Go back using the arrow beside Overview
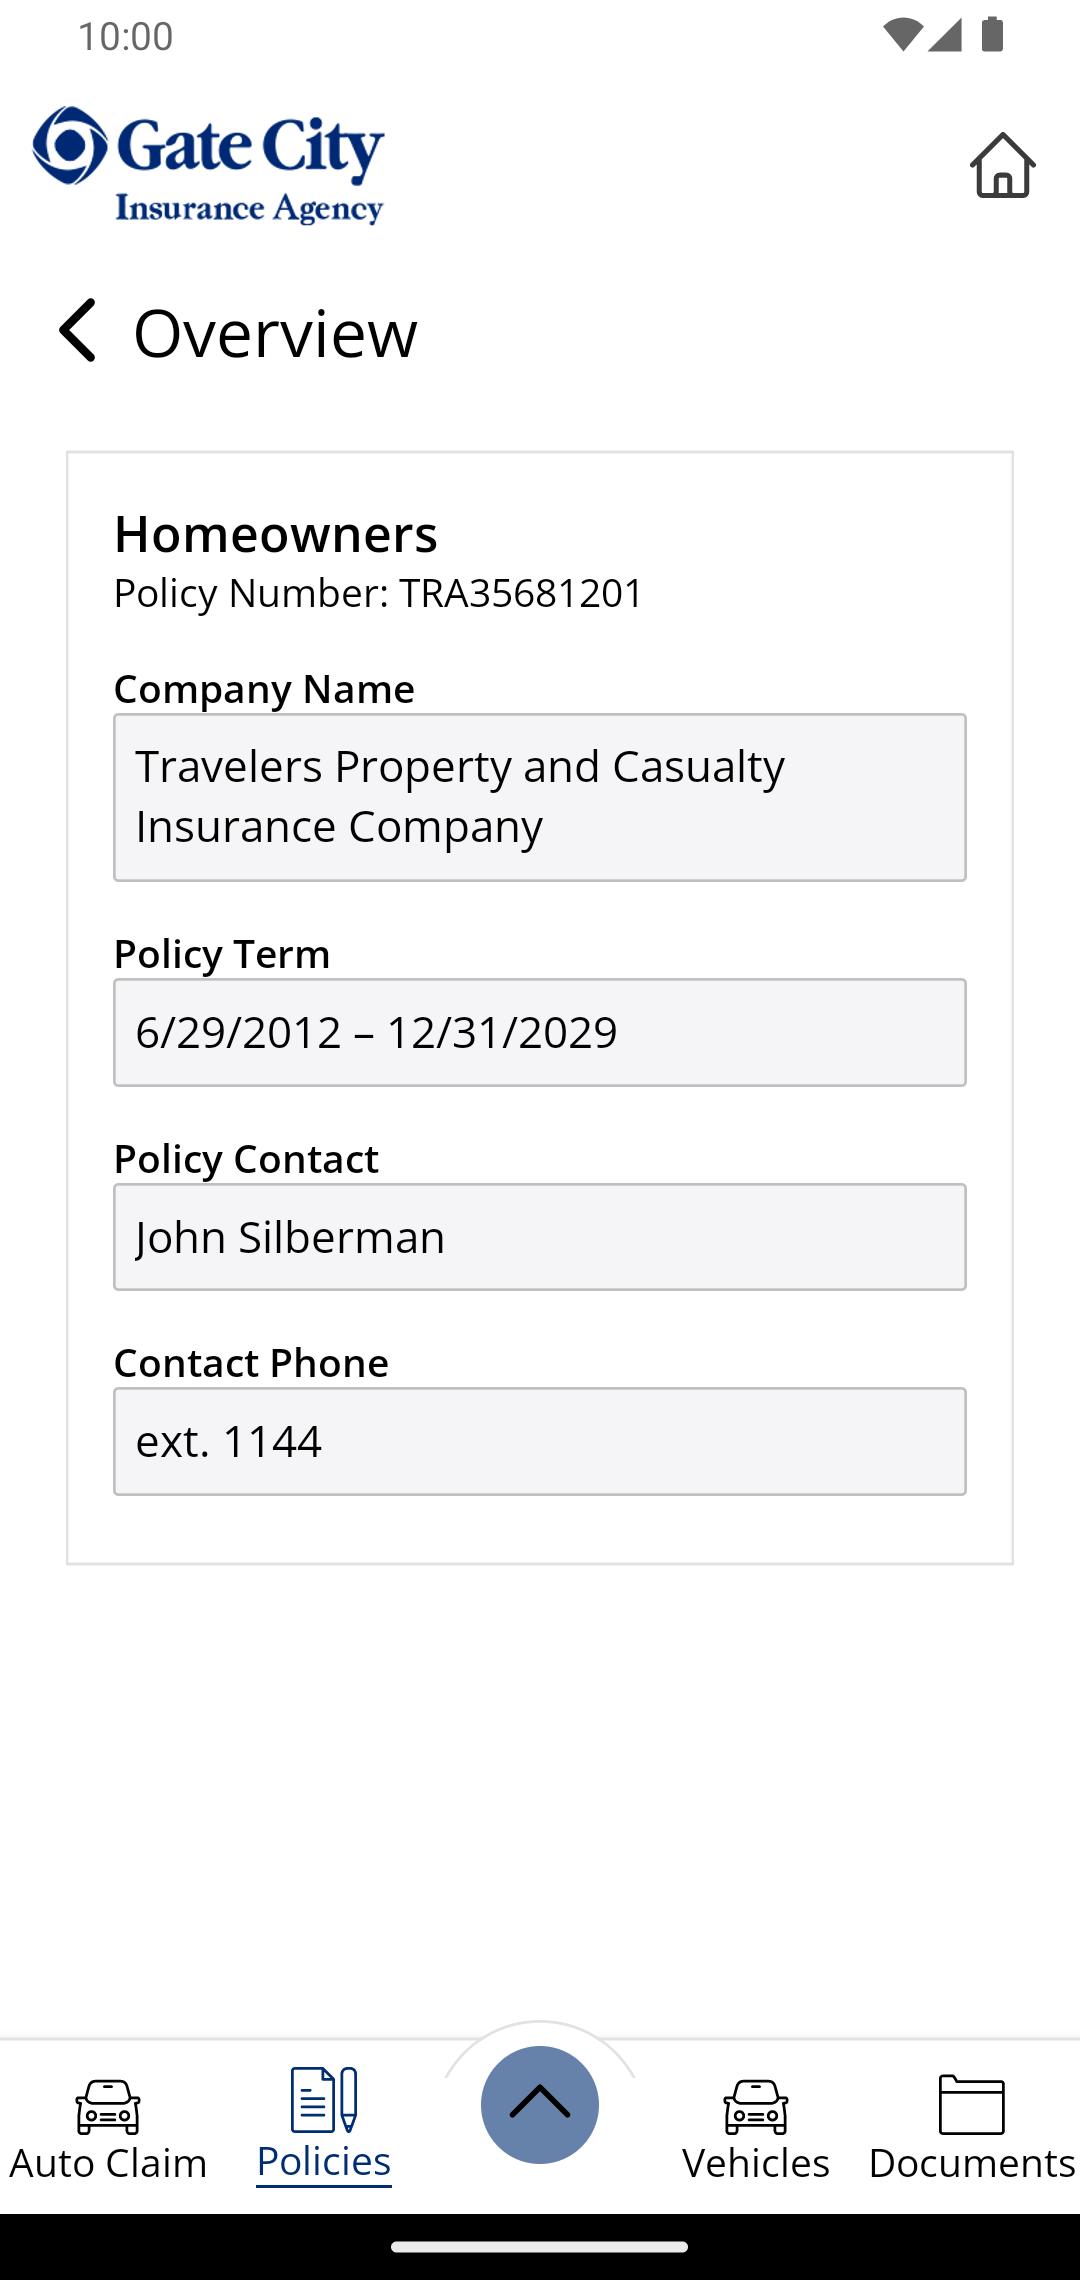 [x=77, y=330]
